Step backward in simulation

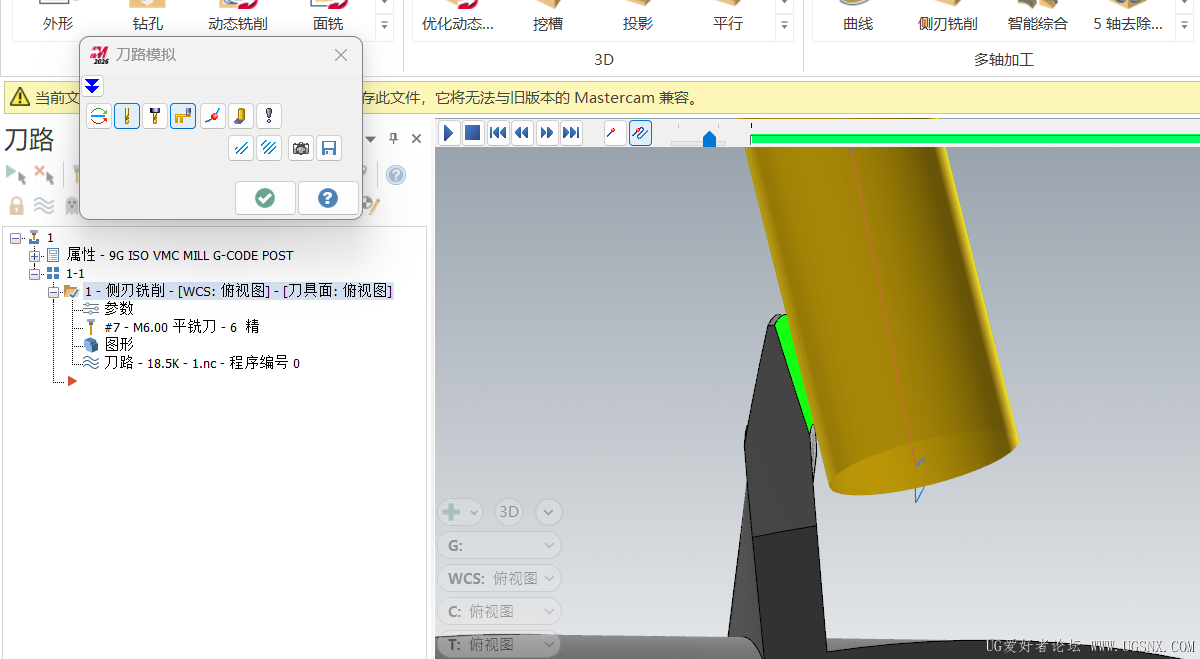522,132
